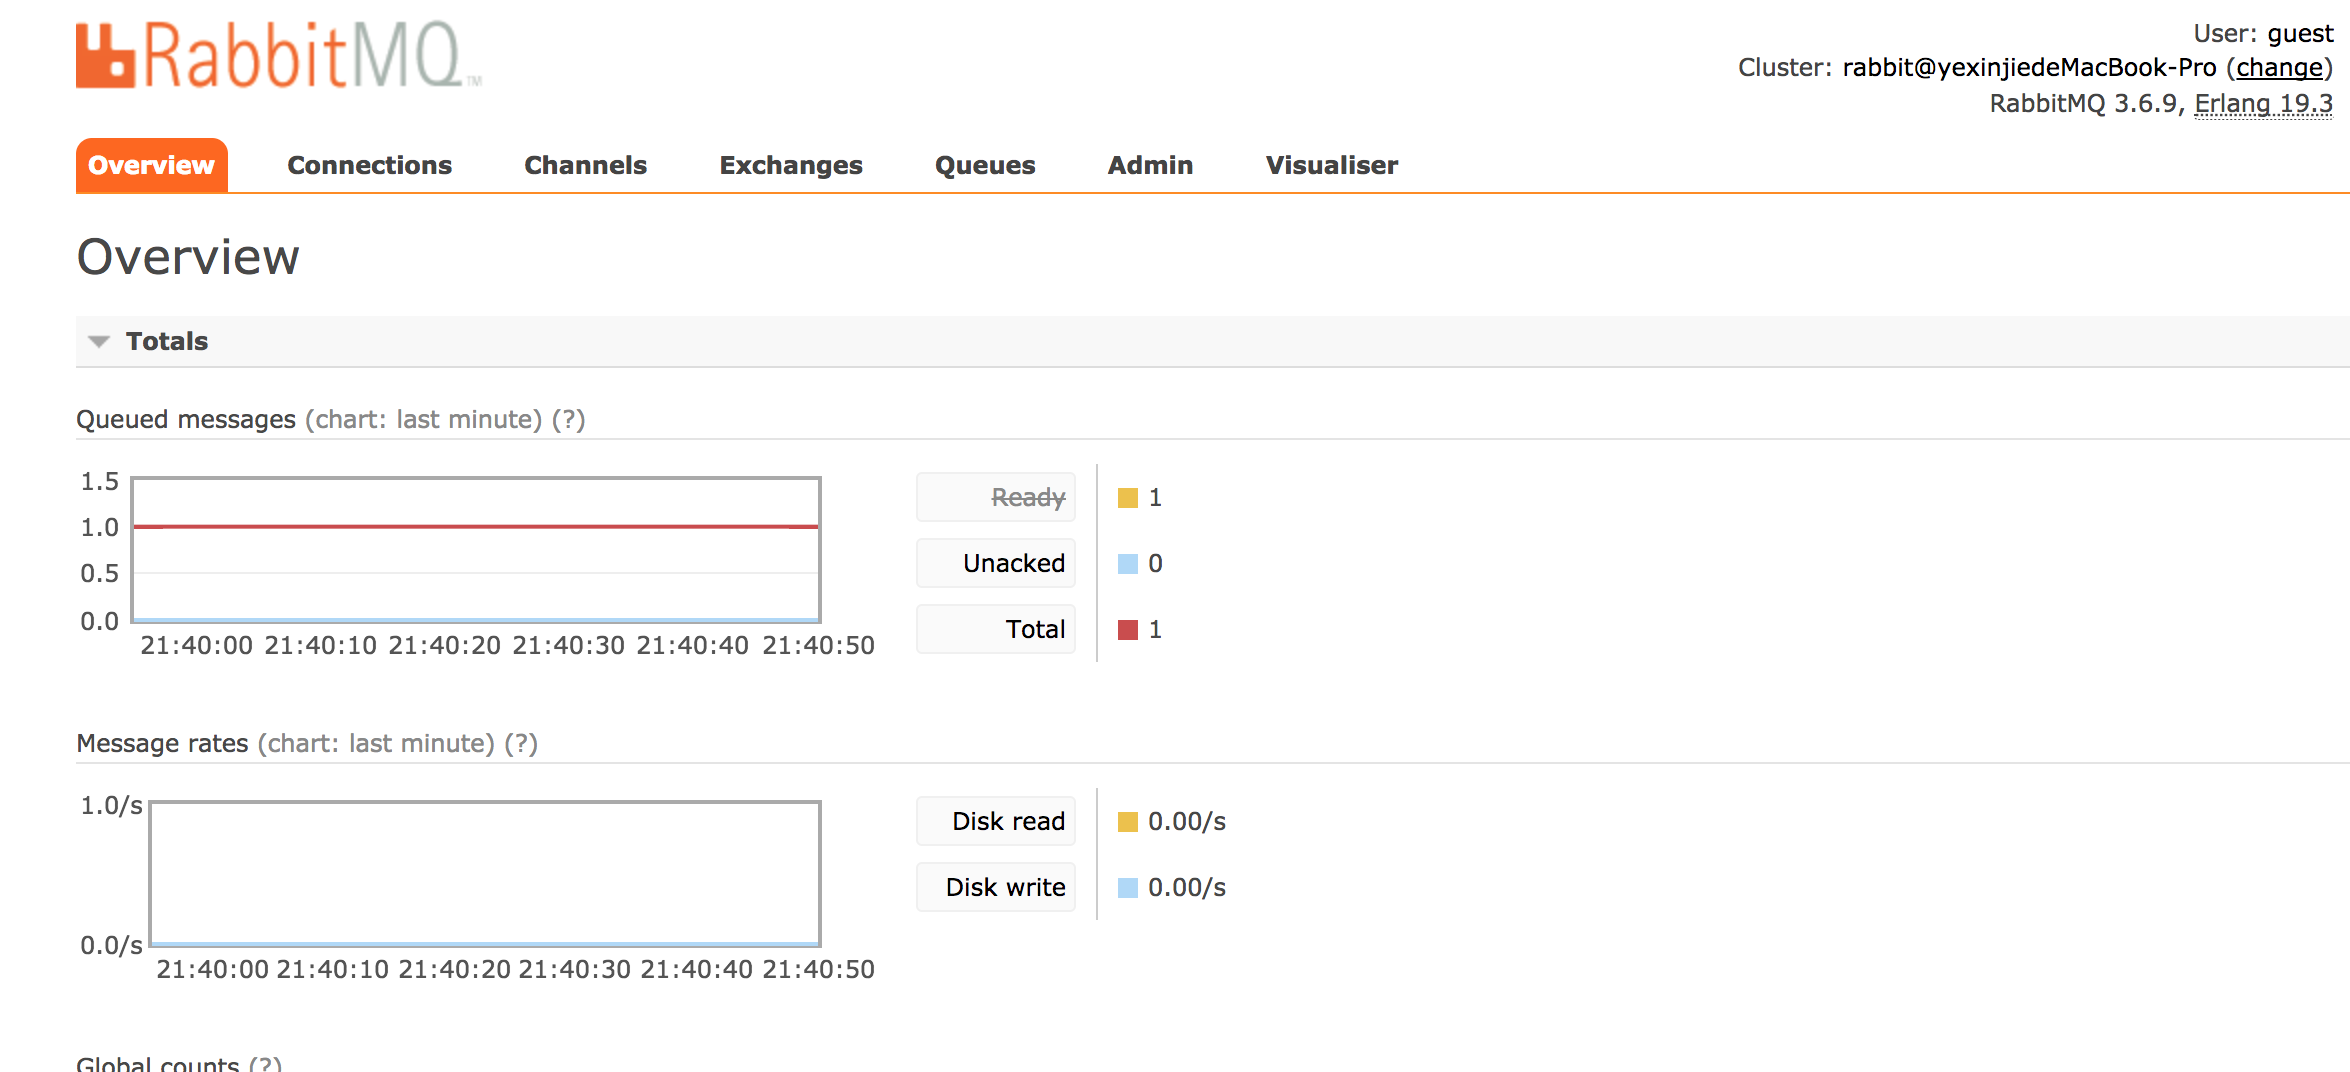Click the blue Unacked legend swatch
2350x1072 pixels.
click(x=1129, y=562)
